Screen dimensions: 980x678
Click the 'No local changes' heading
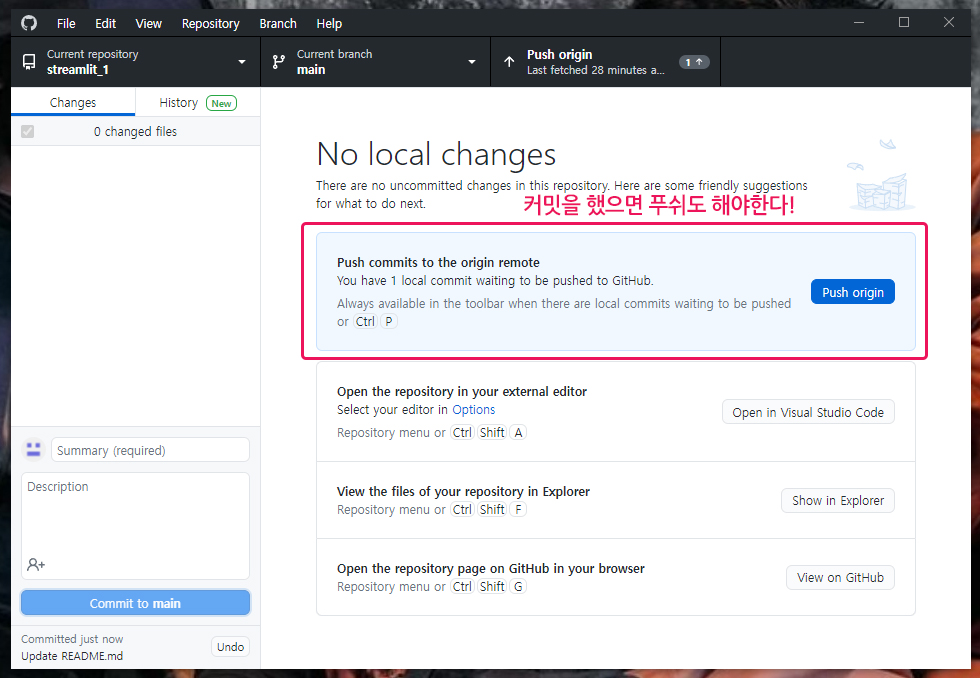click(436, 154)
